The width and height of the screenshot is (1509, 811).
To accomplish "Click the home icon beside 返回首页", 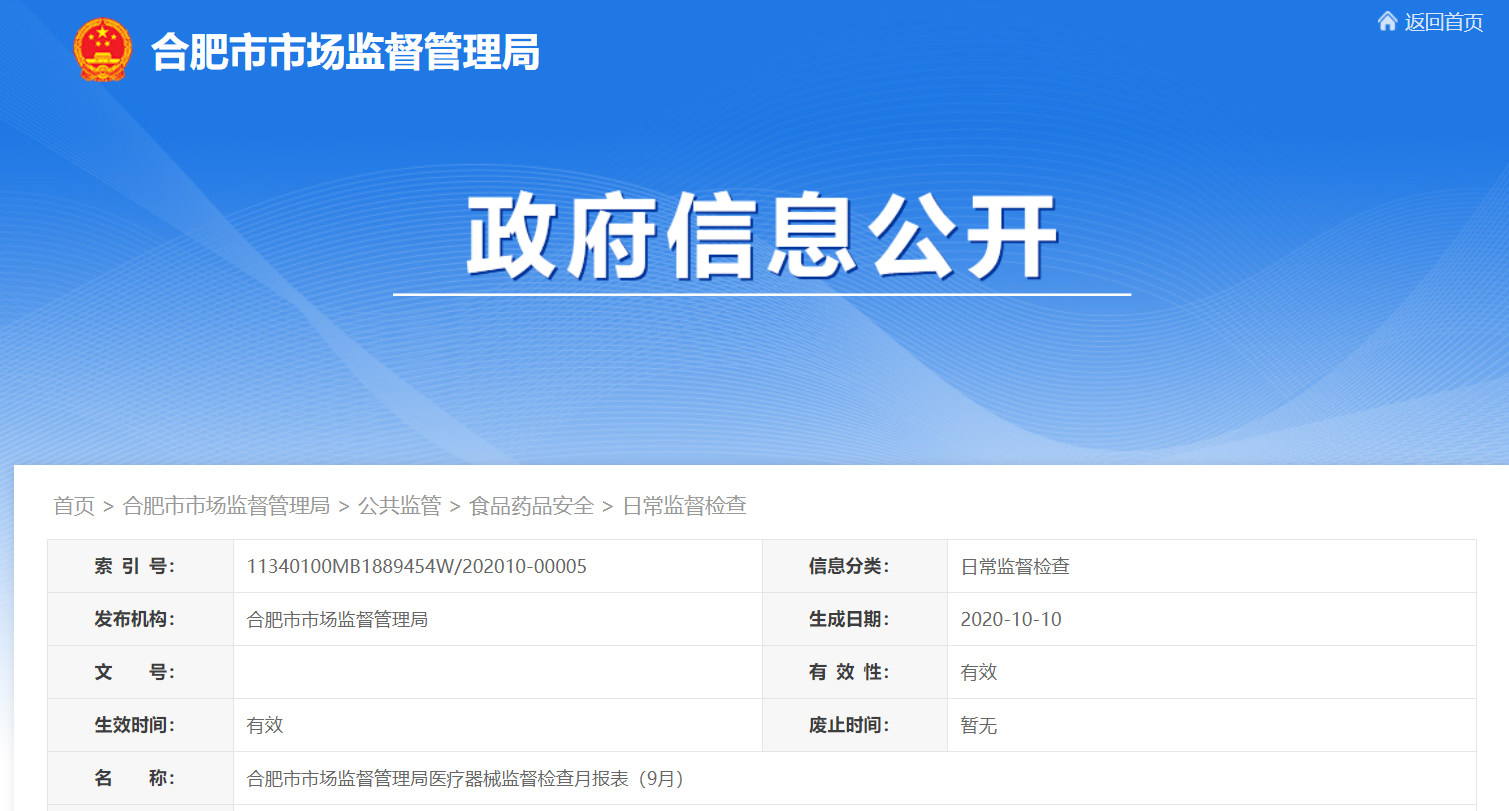I will tap(1387, 21).
